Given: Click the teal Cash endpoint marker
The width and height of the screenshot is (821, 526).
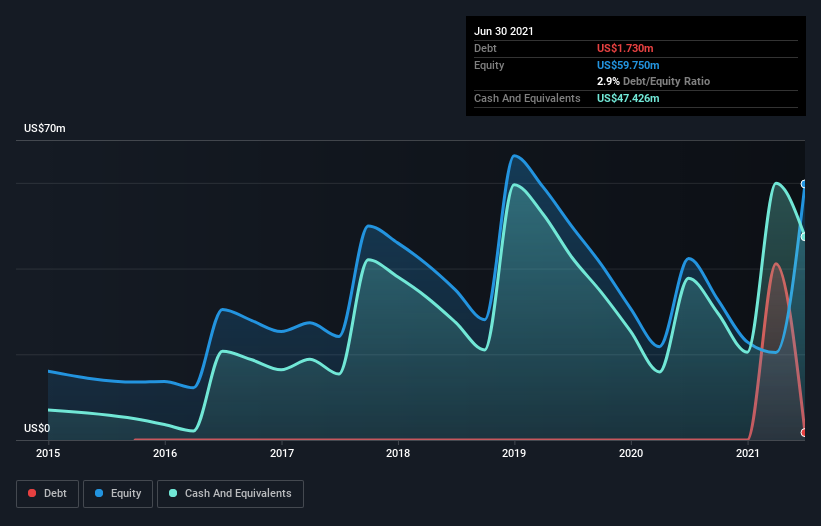Looking at the screenshot, I should (804, 237).
